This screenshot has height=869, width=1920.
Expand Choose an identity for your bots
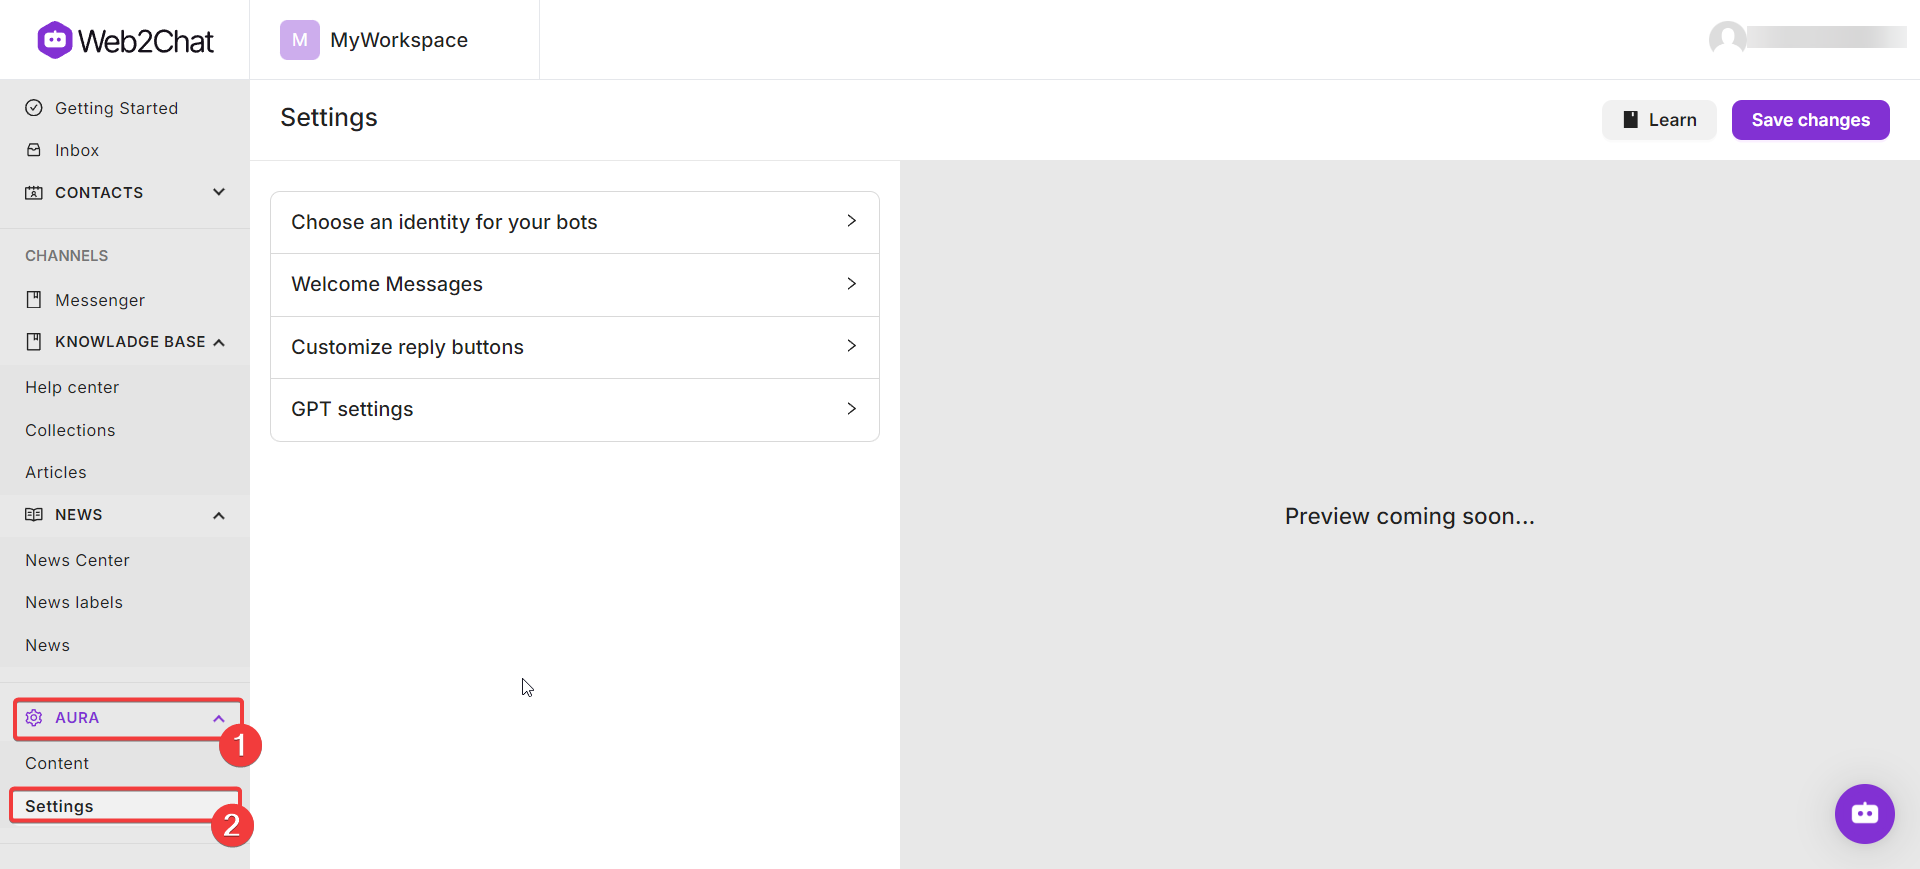click(x=575, y=222)
